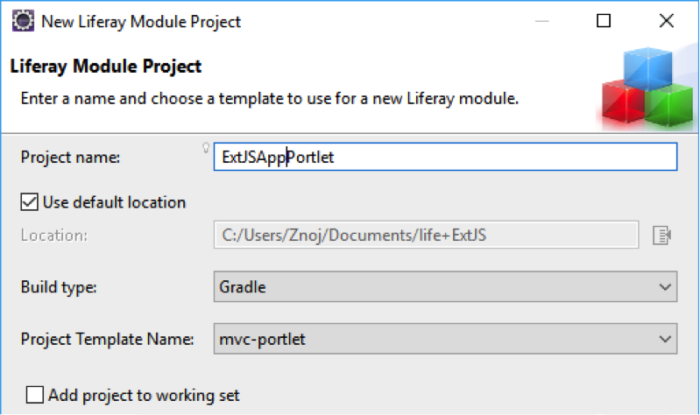Minimize the New Liferay Module Project dialog
Viewport: 700px width, 415px height.
[542, 21]
